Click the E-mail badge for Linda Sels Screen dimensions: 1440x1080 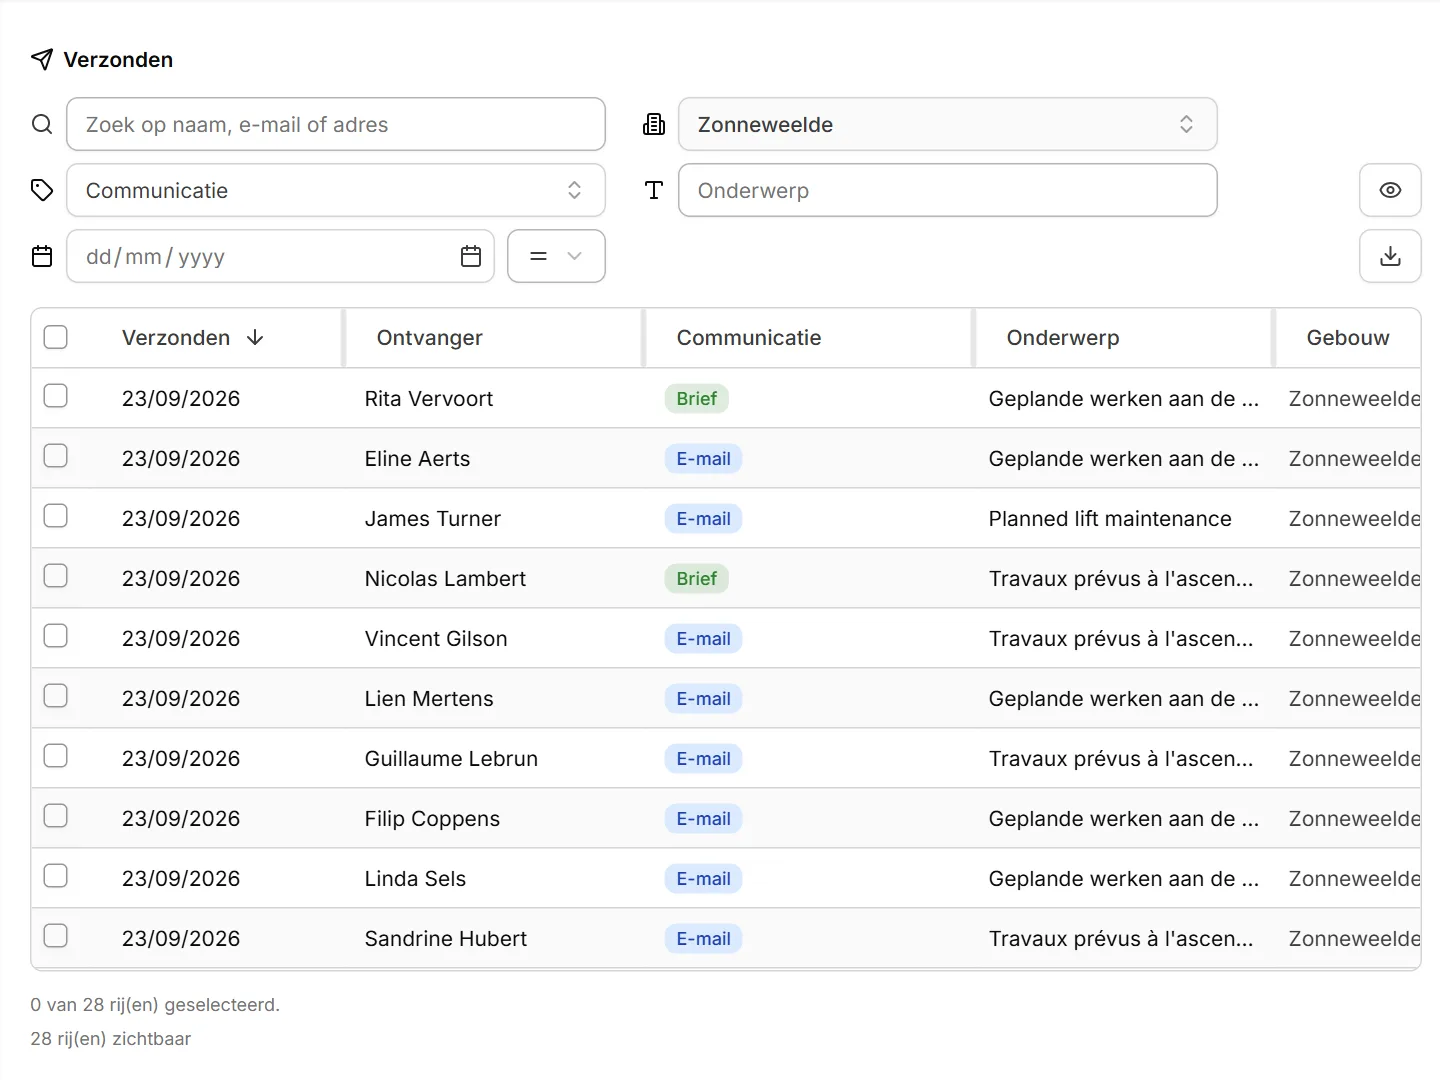(x=703, y=879)
